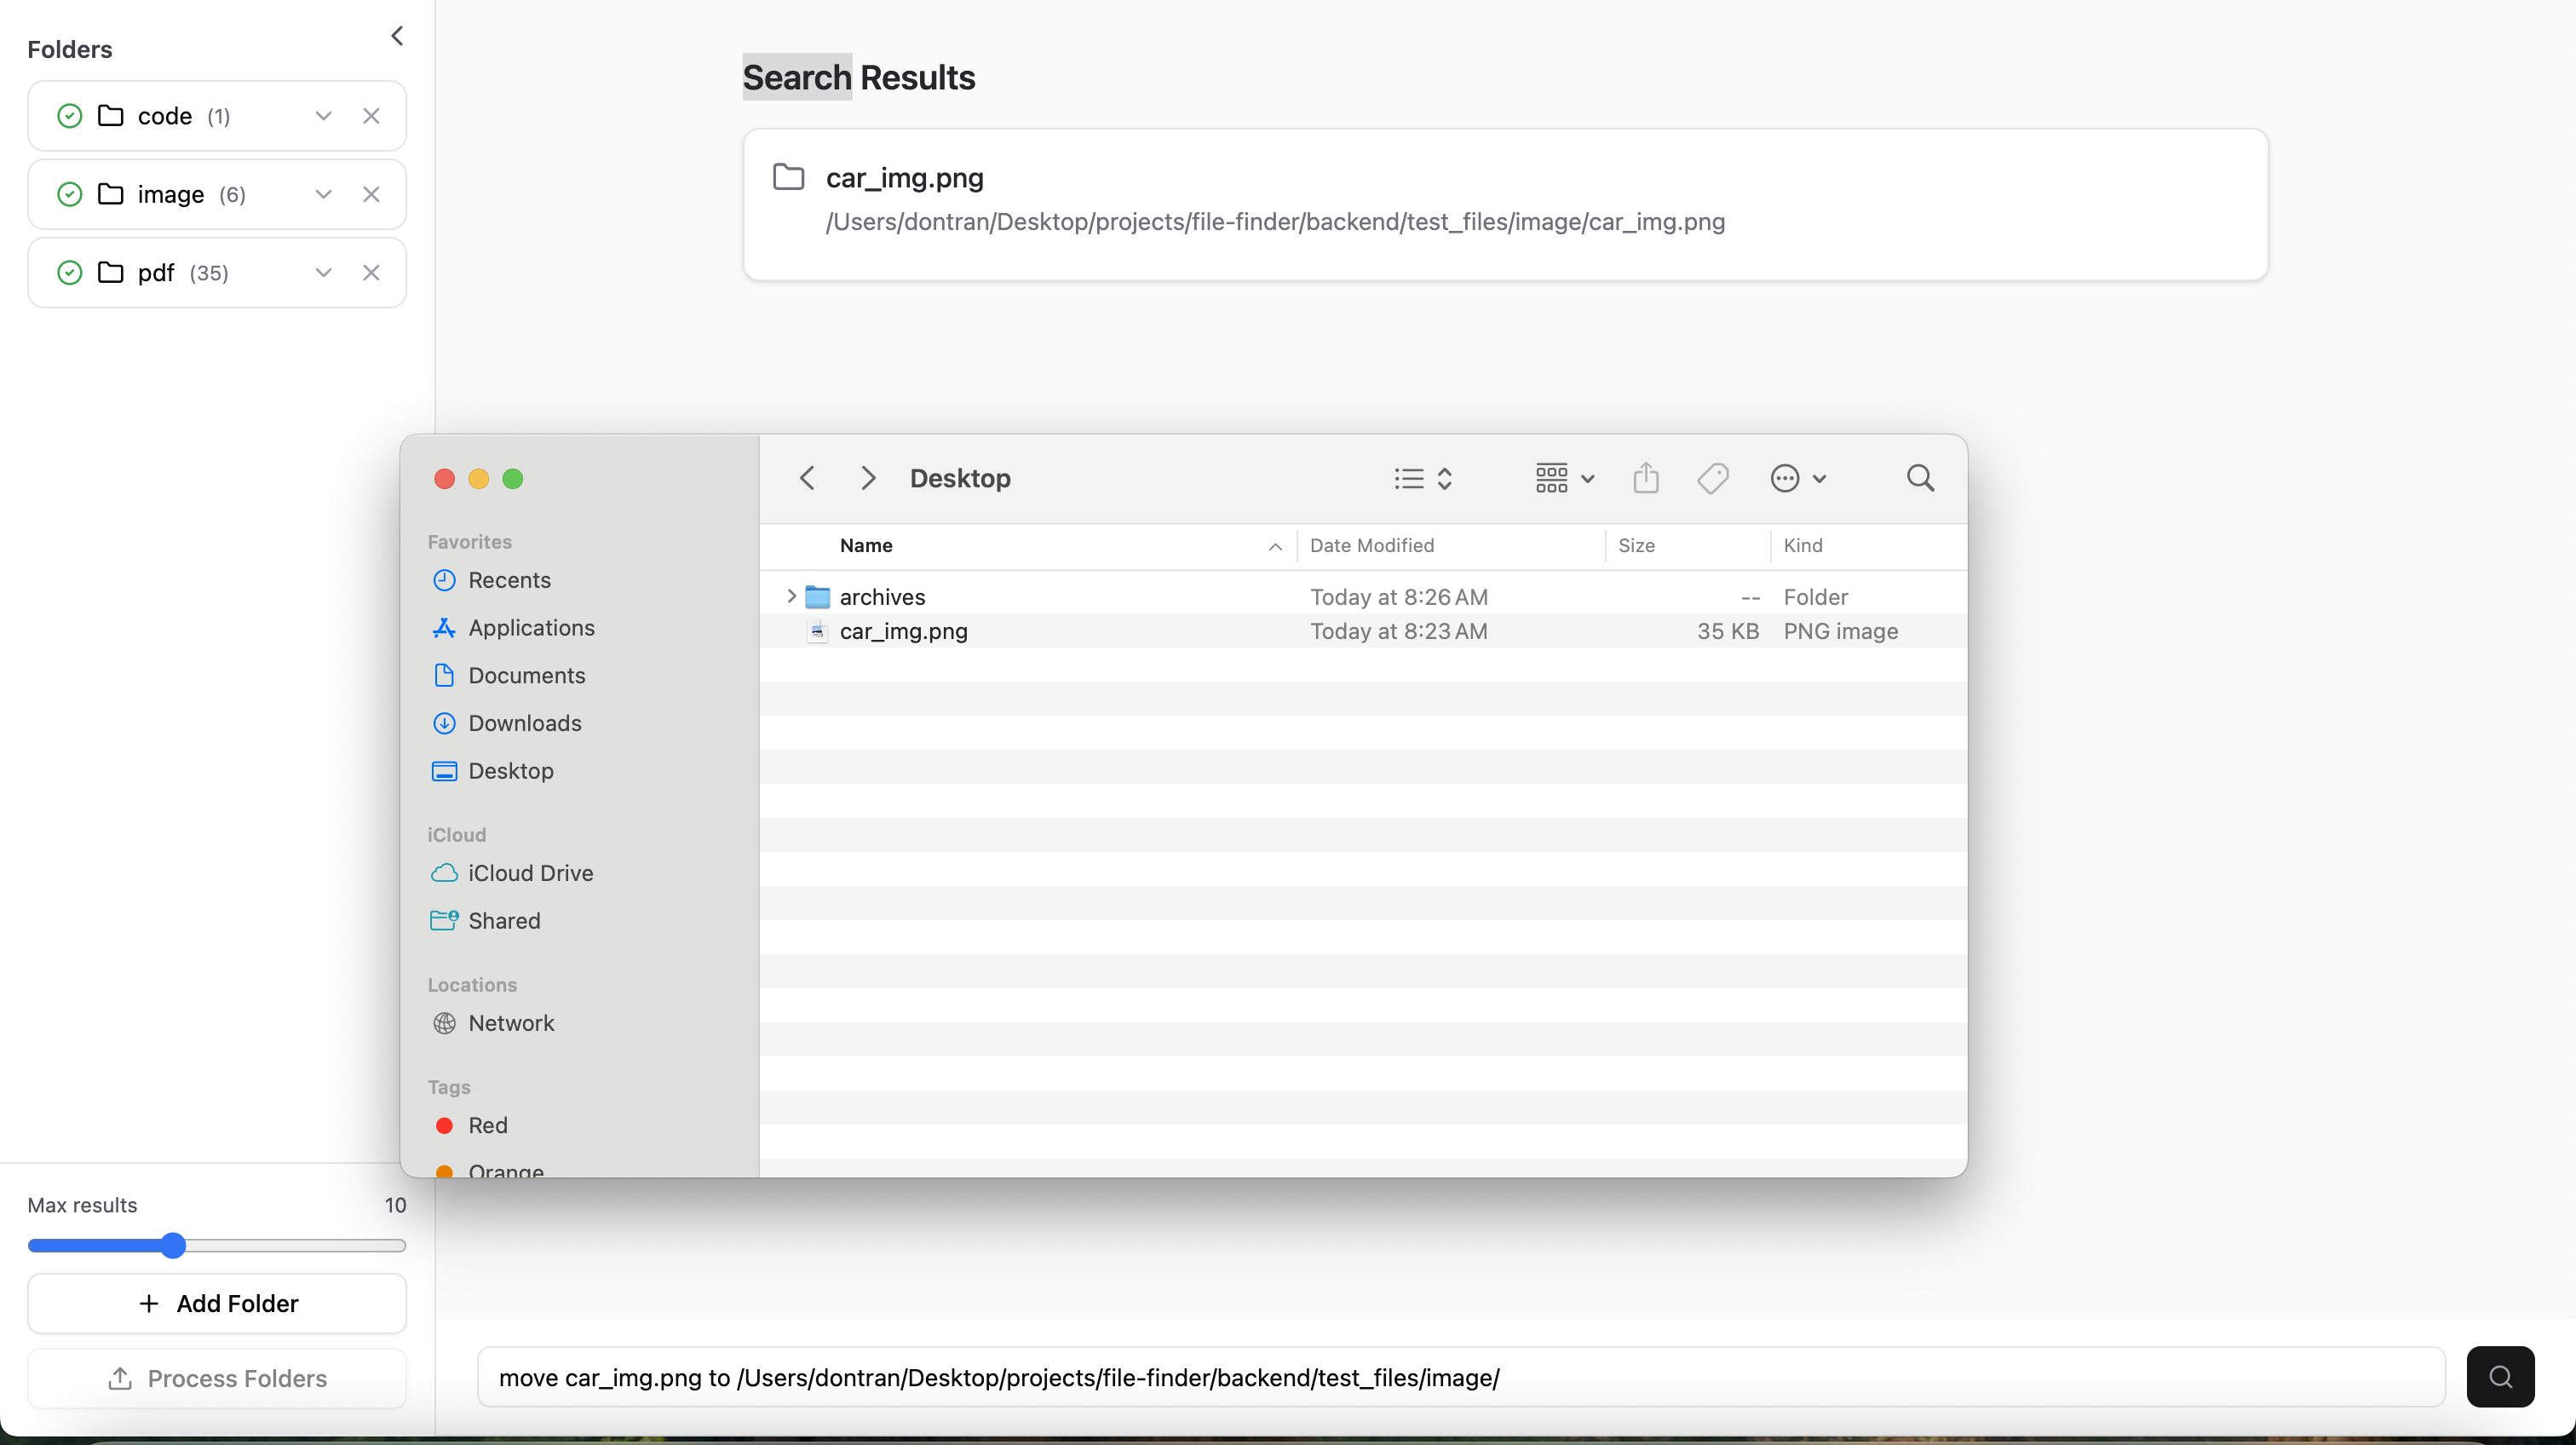Go back in Finder navigation
2576x1445 pixels.
click(x=808, y=478)
